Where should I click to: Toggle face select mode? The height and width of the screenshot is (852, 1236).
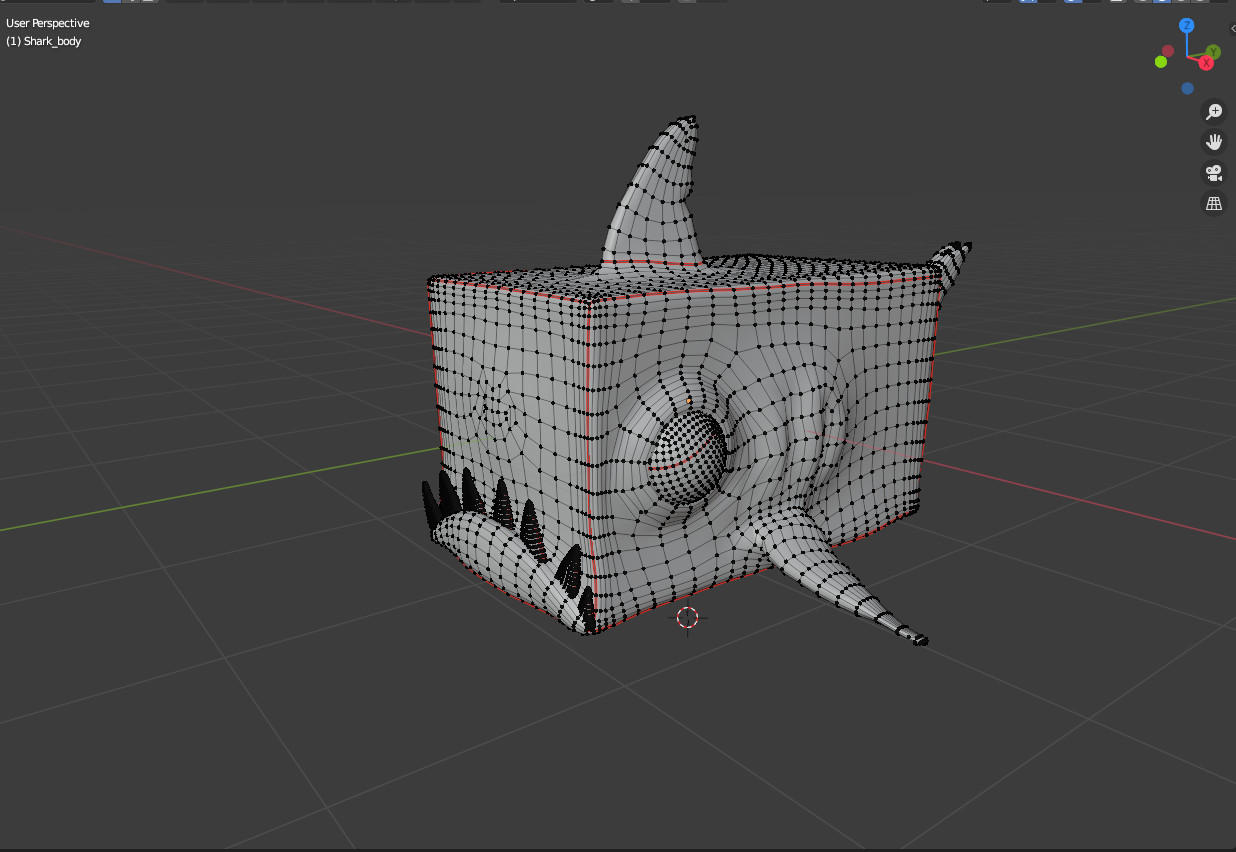(x=149, y=4)
